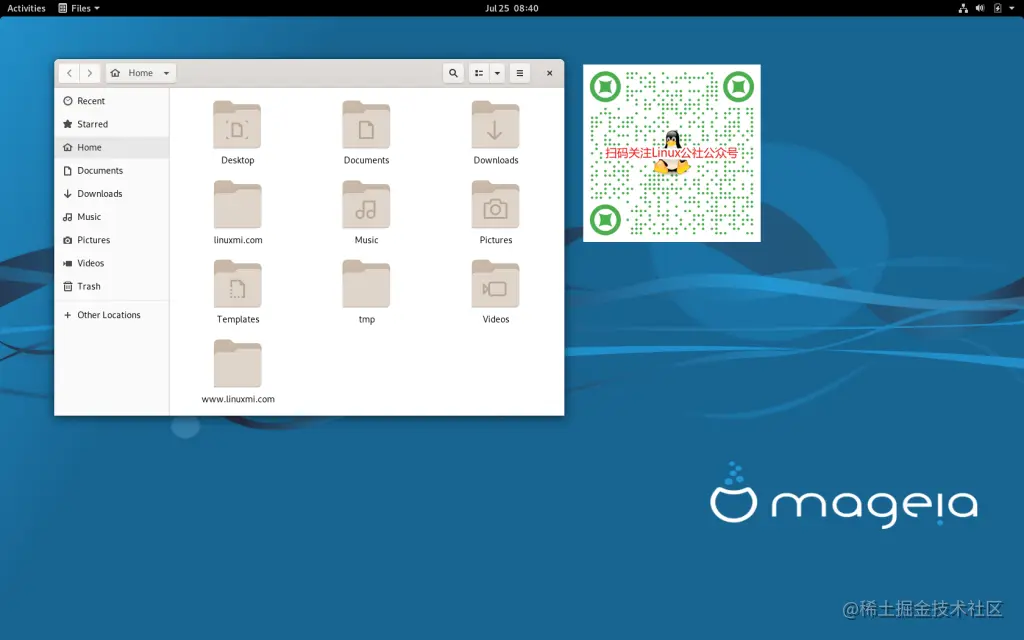Select the Documents folder icon in grid

(x=366, y=125)
